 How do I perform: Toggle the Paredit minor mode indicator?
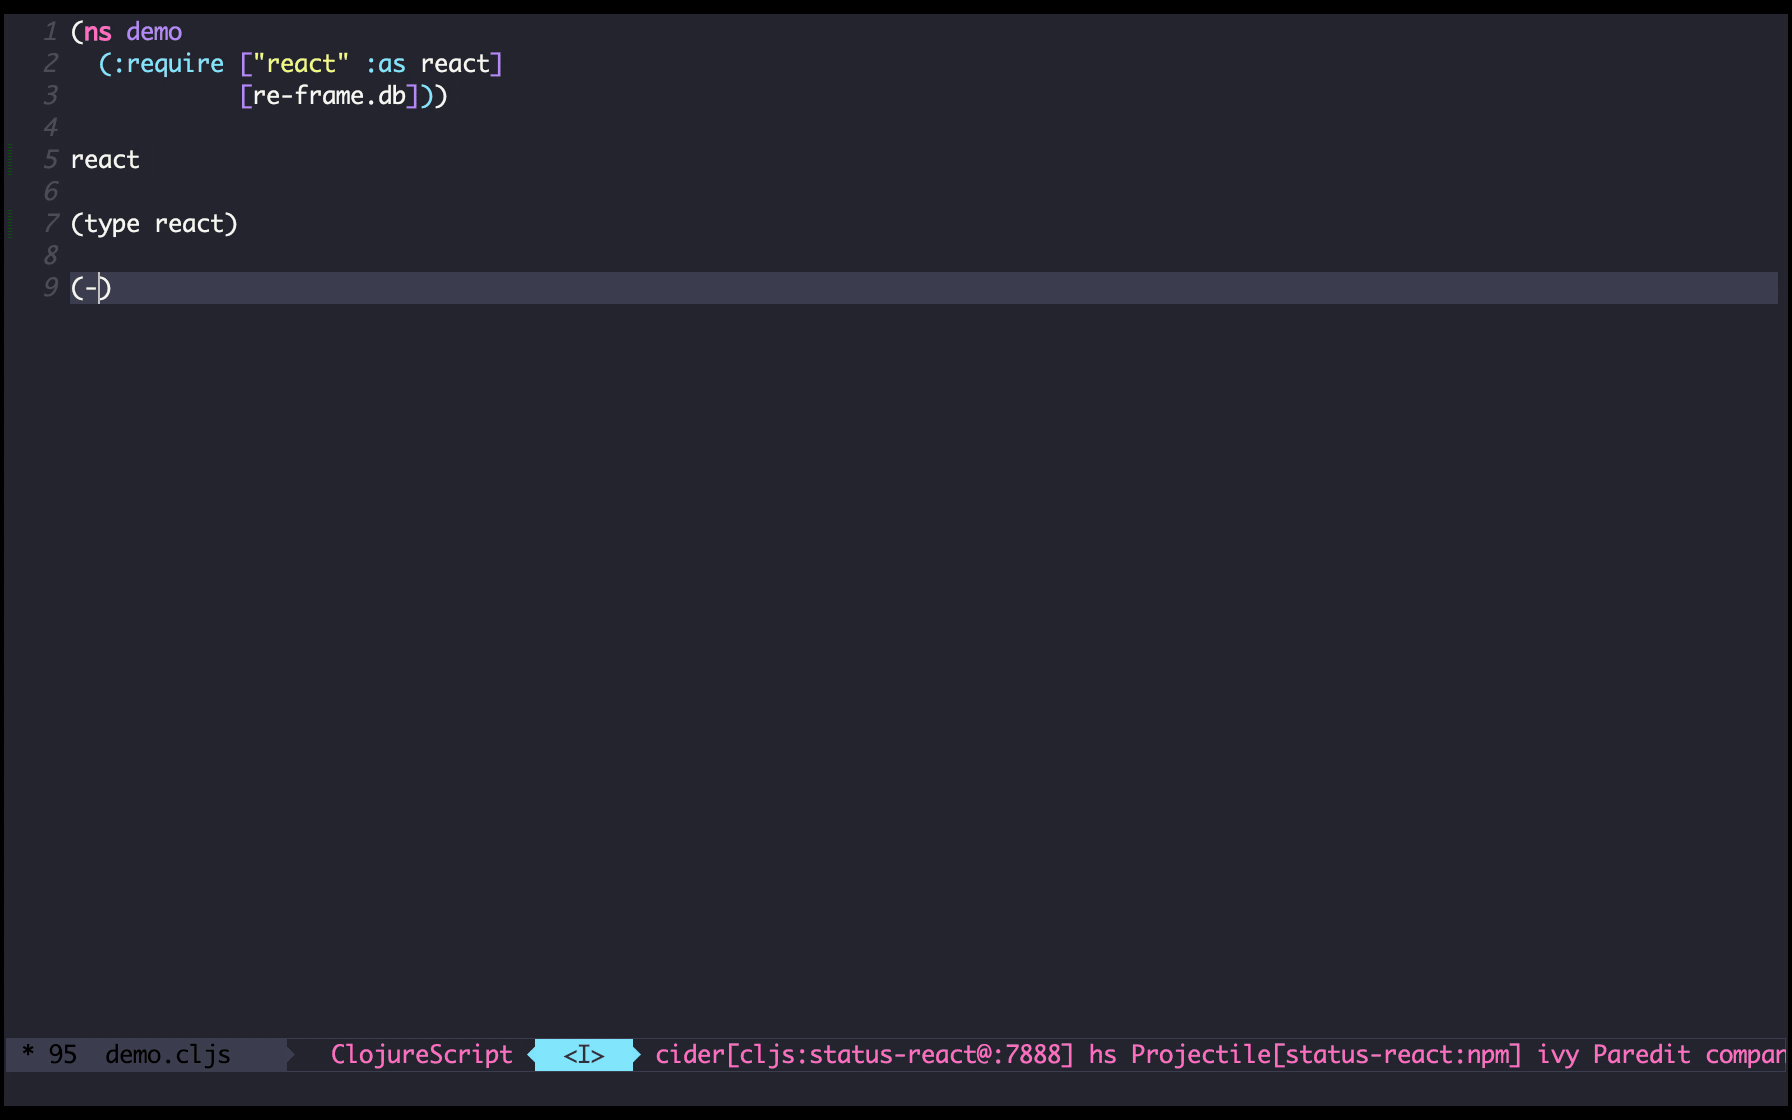pyautogui.click(x=1641, y=1055)
